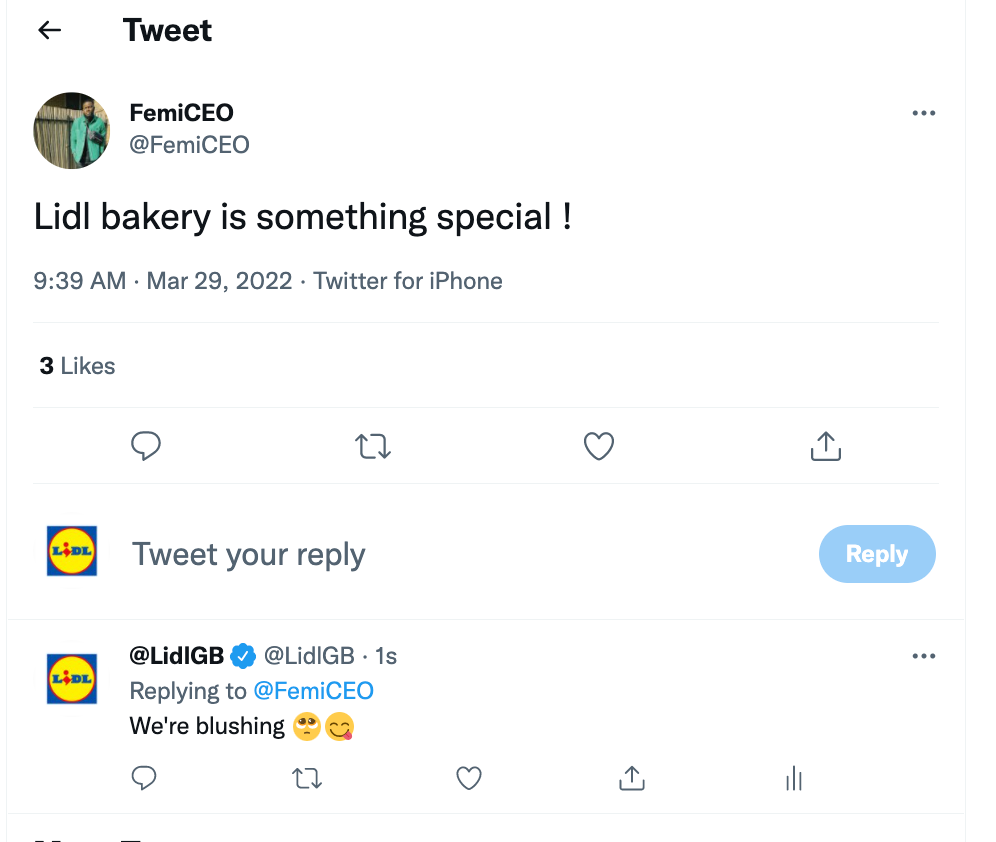
Task: Go back using the left arrow icon
Action: coord(50,30)
